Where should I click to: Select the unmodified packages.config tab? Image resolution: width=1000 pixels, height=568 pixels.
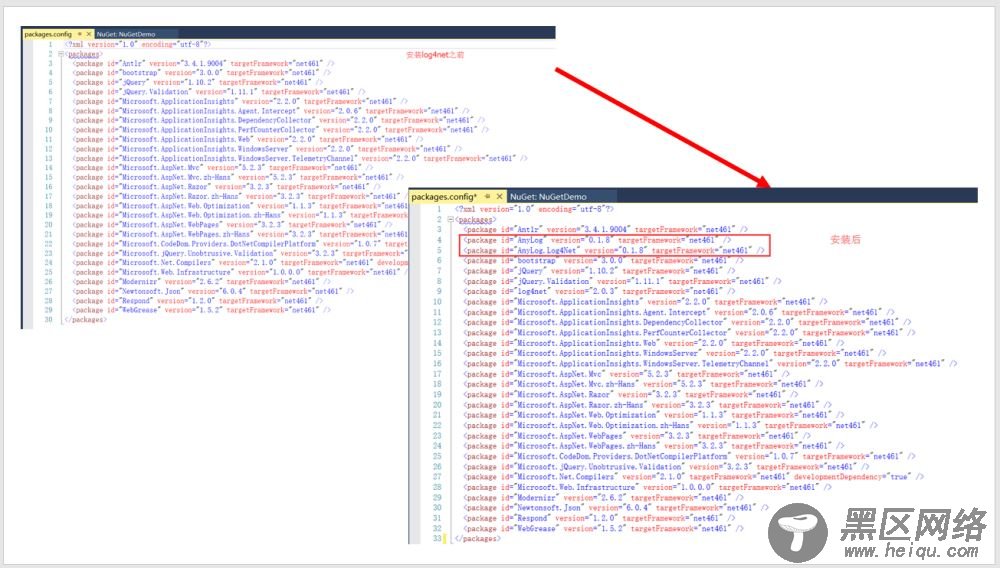coord(48,34)
